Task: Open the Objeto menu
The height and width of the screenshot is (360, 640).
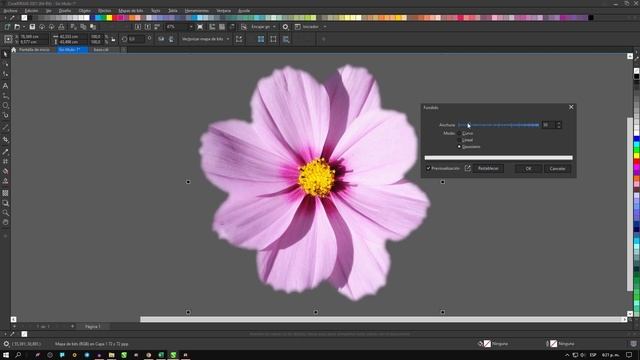Action: pos(84,11)
